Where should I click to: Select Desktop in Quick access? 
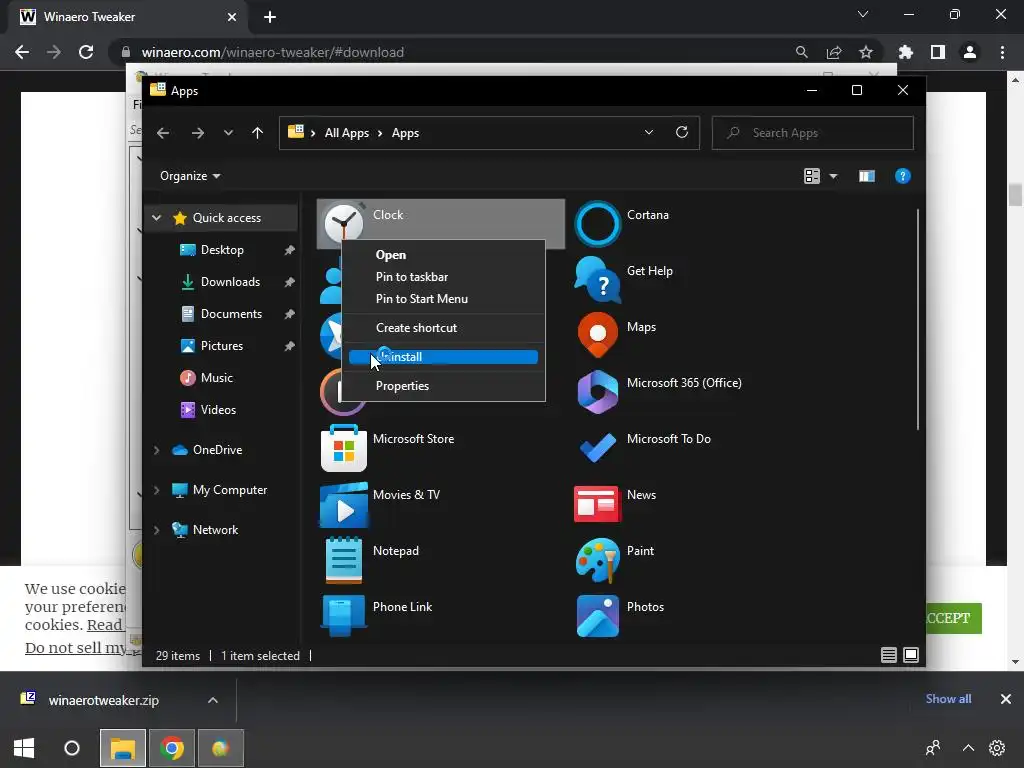coord(222,249)
